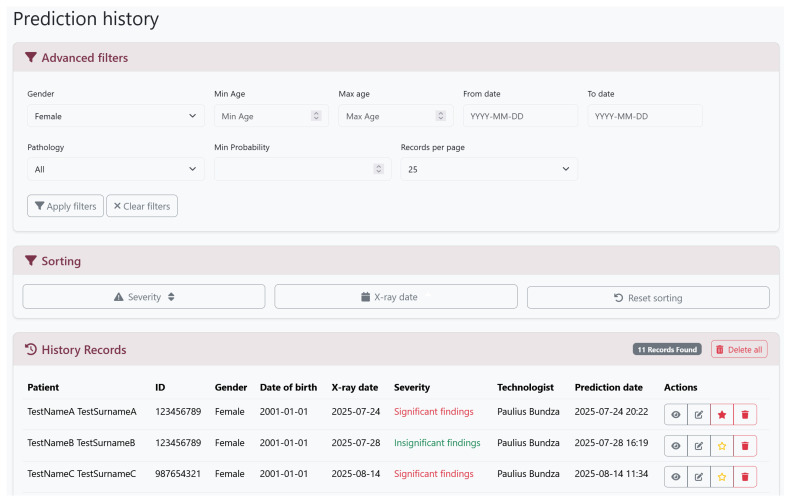Expand the Records per page dropdown
788x501 pixels.
click(489, 169)
